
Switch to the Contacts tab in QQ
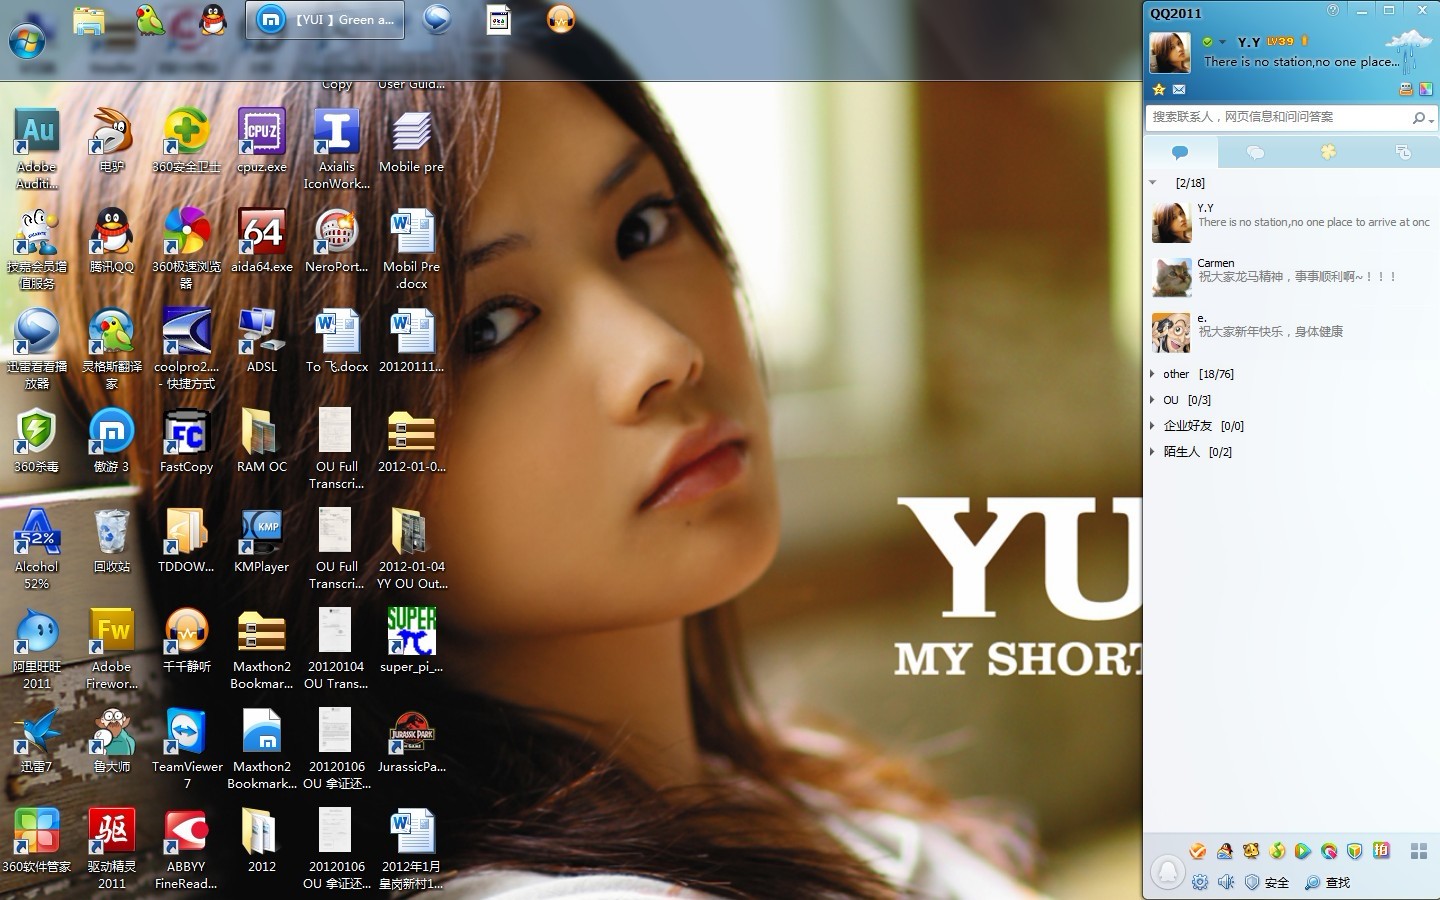pyautogui.click(x=1180, y=152)
